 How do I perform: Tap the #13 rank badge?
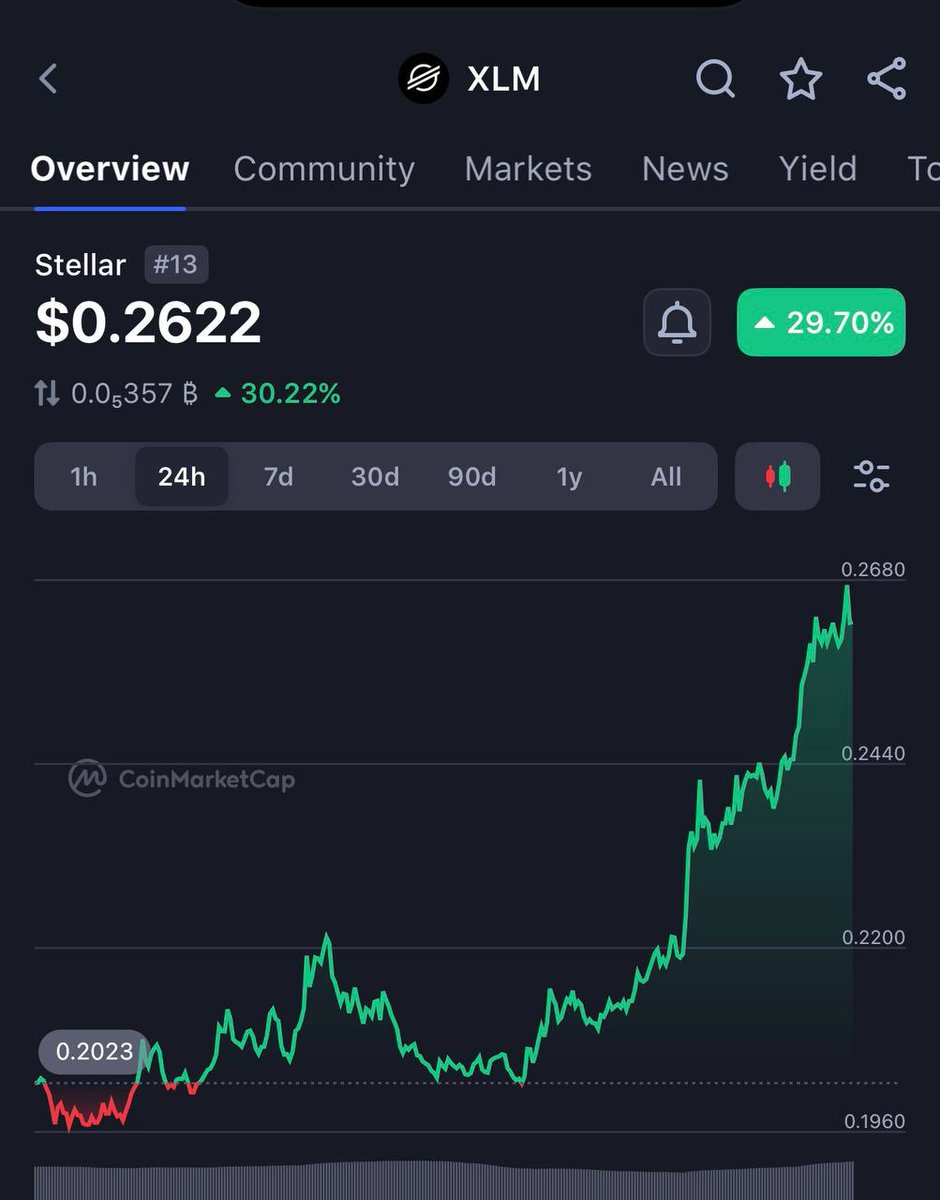click(x=176, y=265)
